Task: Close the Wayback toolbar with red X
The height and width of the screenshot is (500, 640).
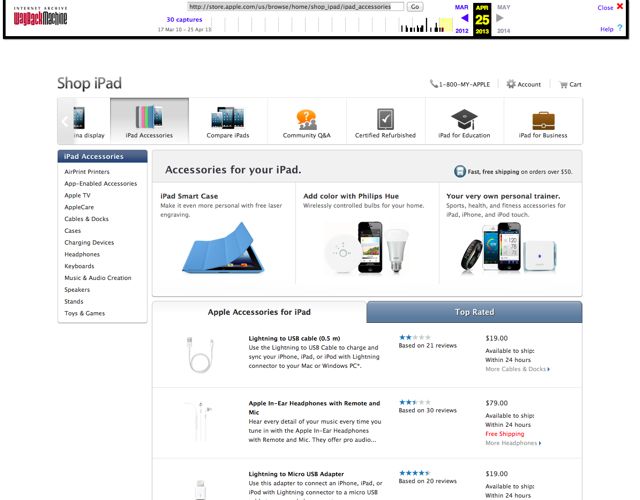Action: 620,6
